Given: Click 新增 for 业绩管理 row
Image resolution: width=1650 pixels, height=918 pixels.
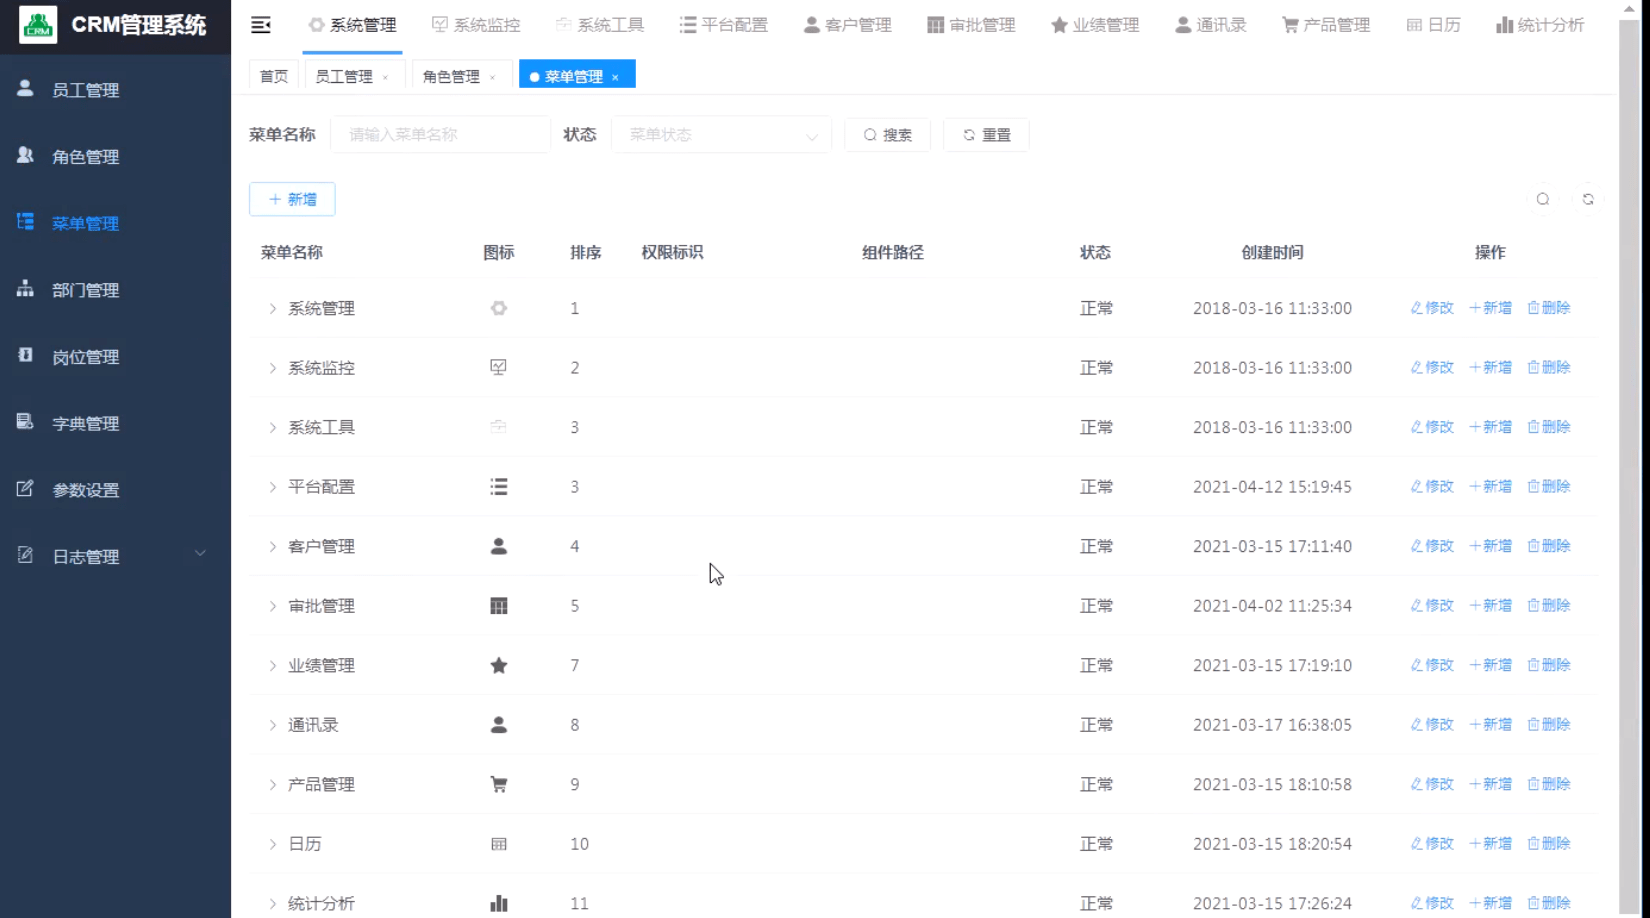Looking at the screenshot, I should (1490, 665).
